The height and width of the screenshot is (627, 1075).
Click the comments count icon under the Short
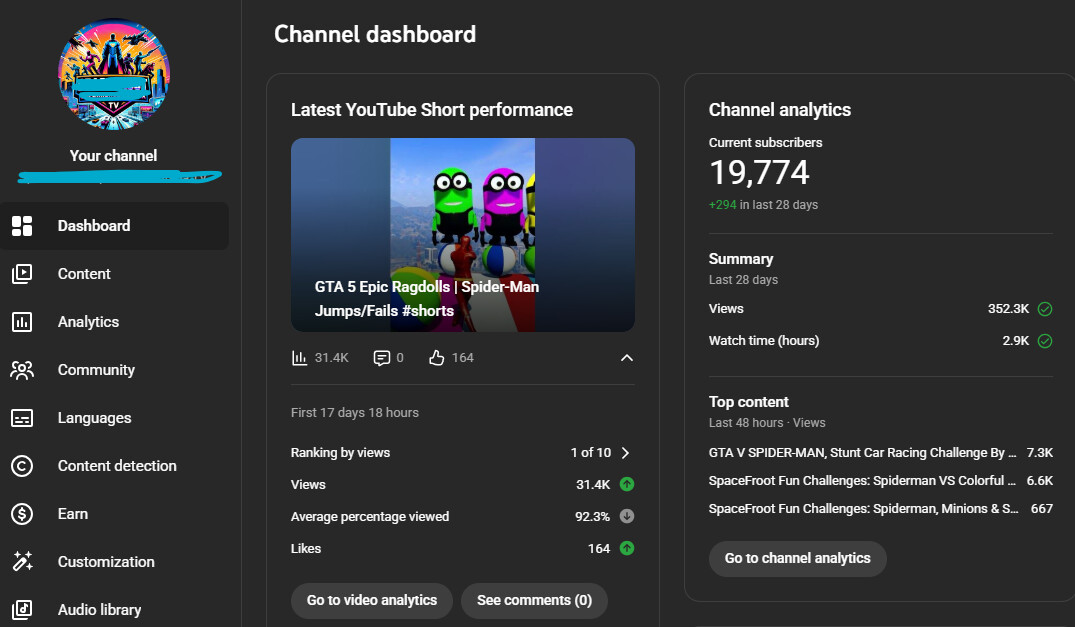[x=381, y=358]
